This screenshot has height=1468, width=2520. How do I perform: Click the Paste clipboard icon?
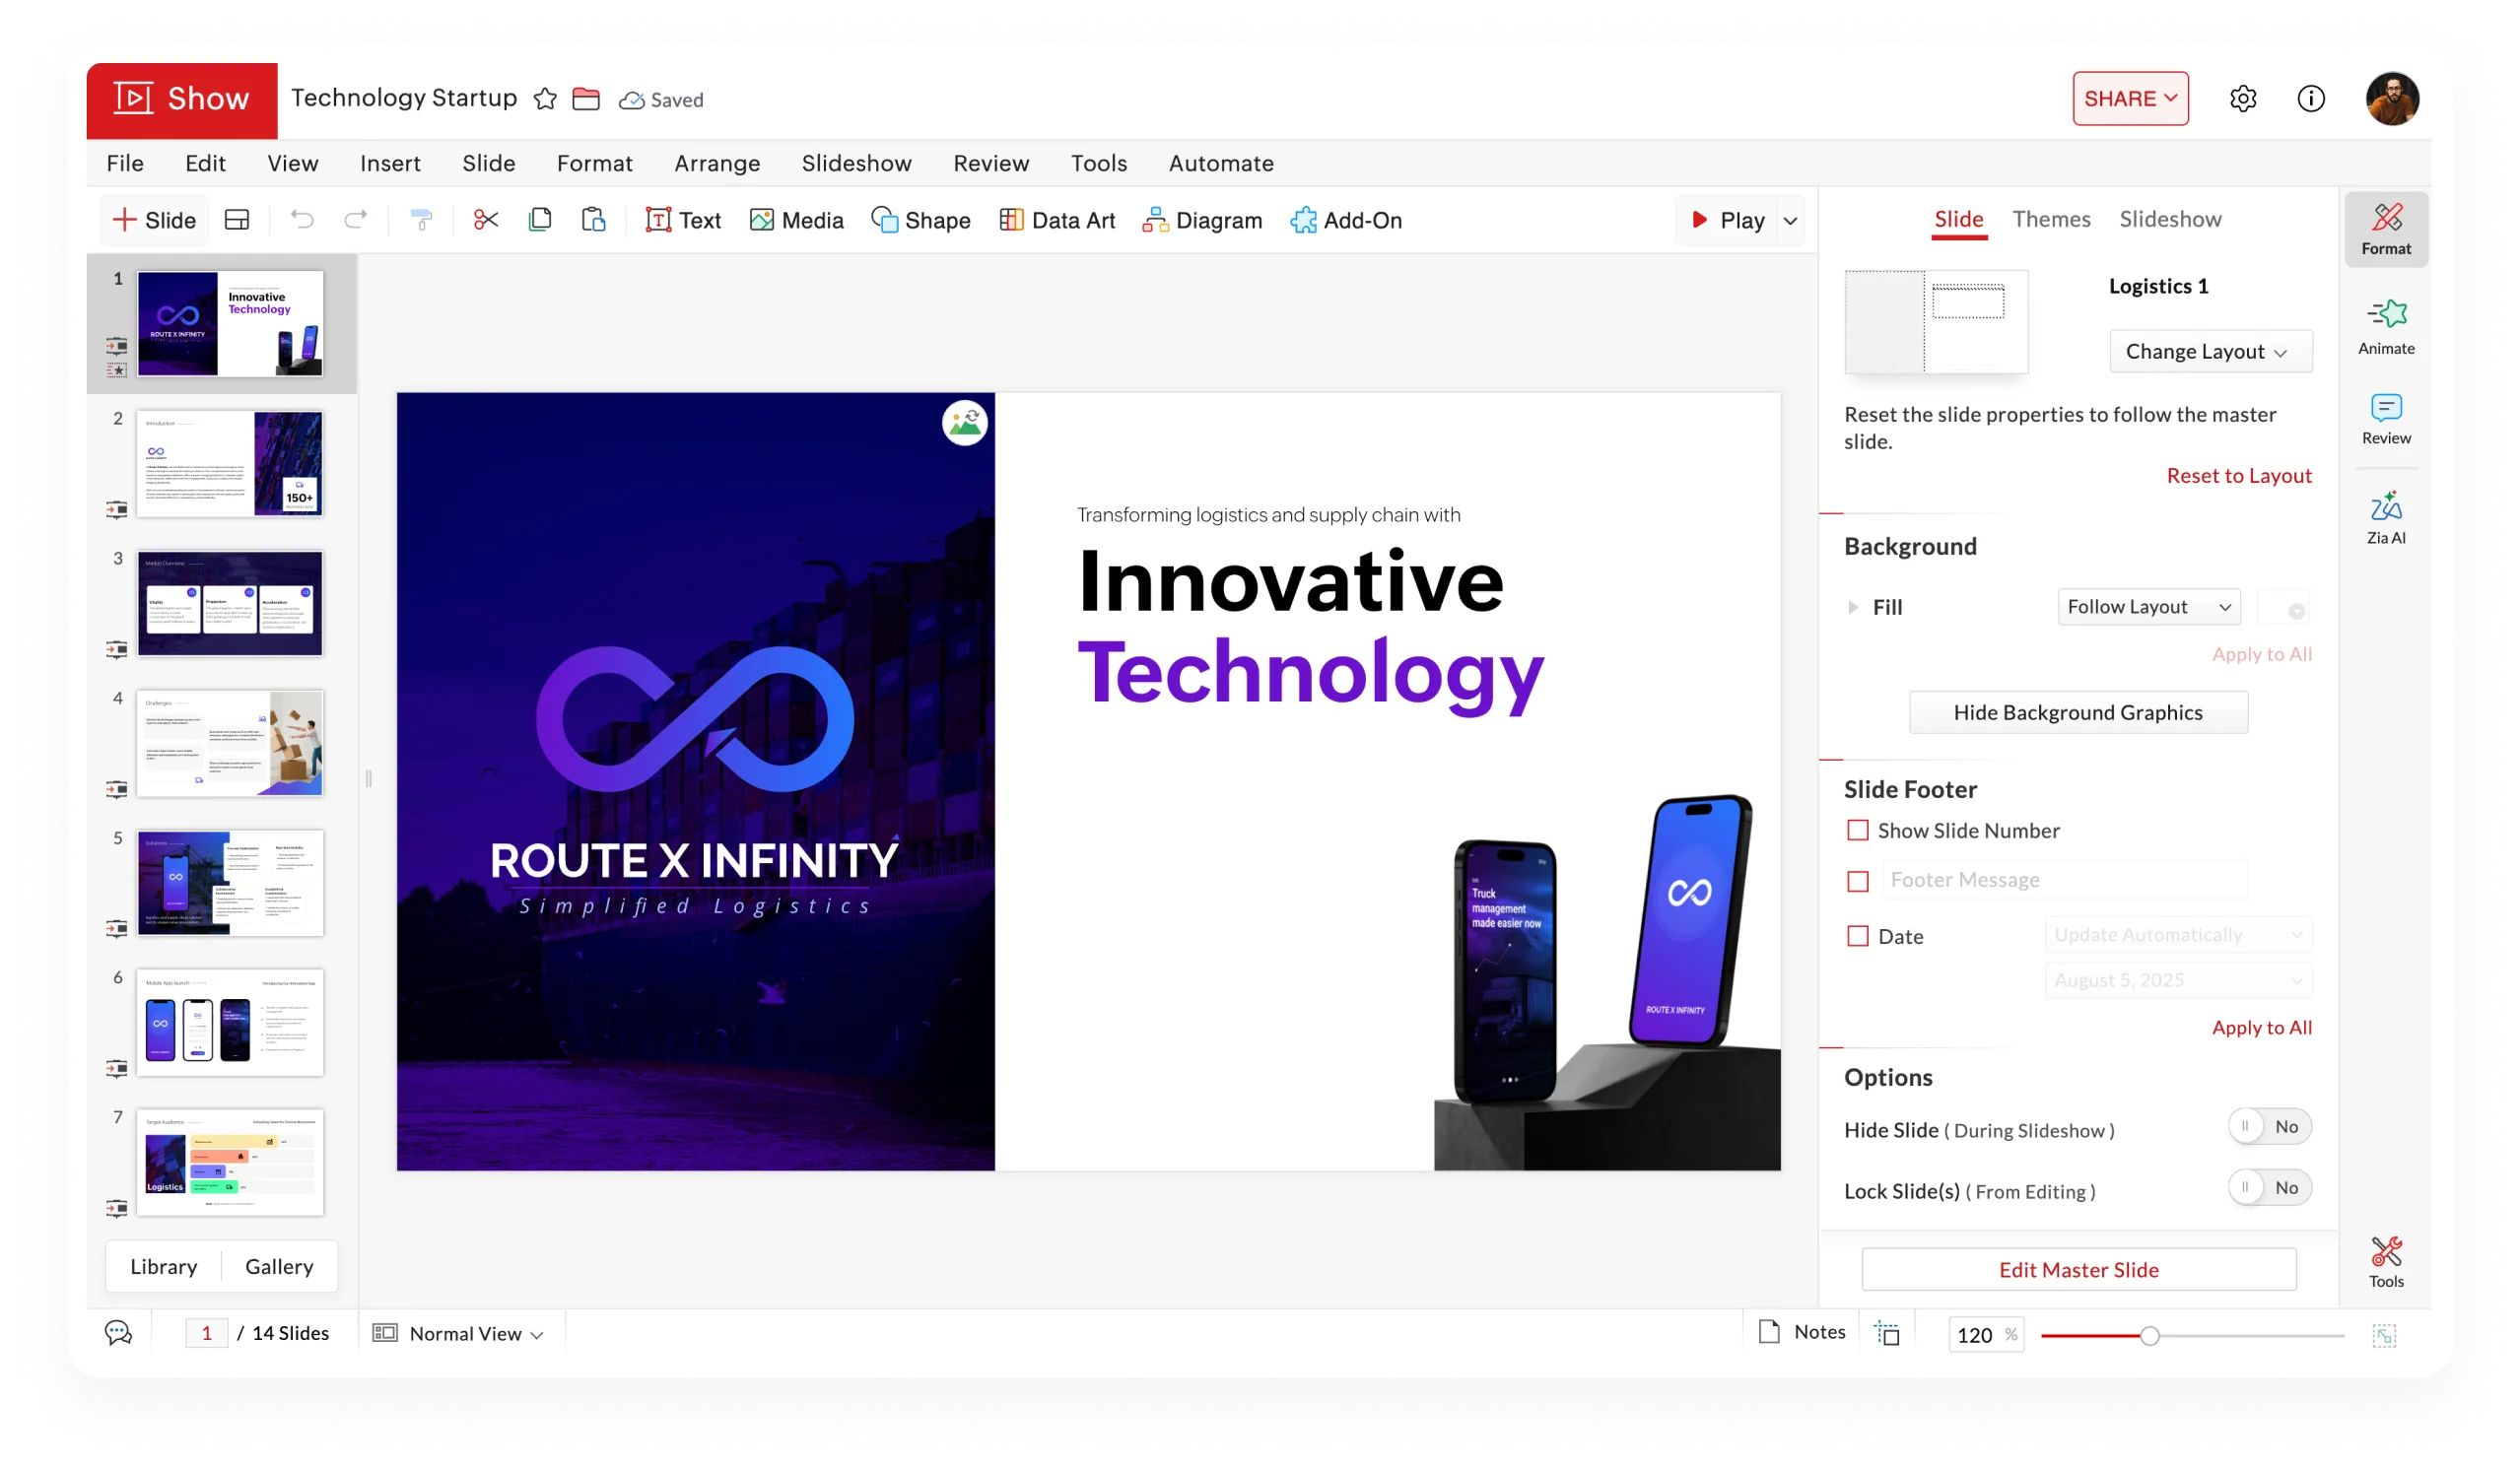[x=594, y=220]
